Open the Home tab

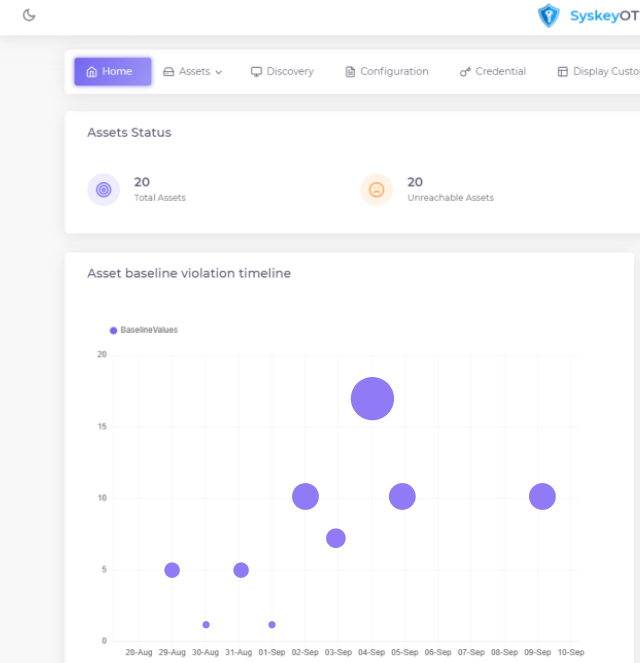tap(112, 72)
